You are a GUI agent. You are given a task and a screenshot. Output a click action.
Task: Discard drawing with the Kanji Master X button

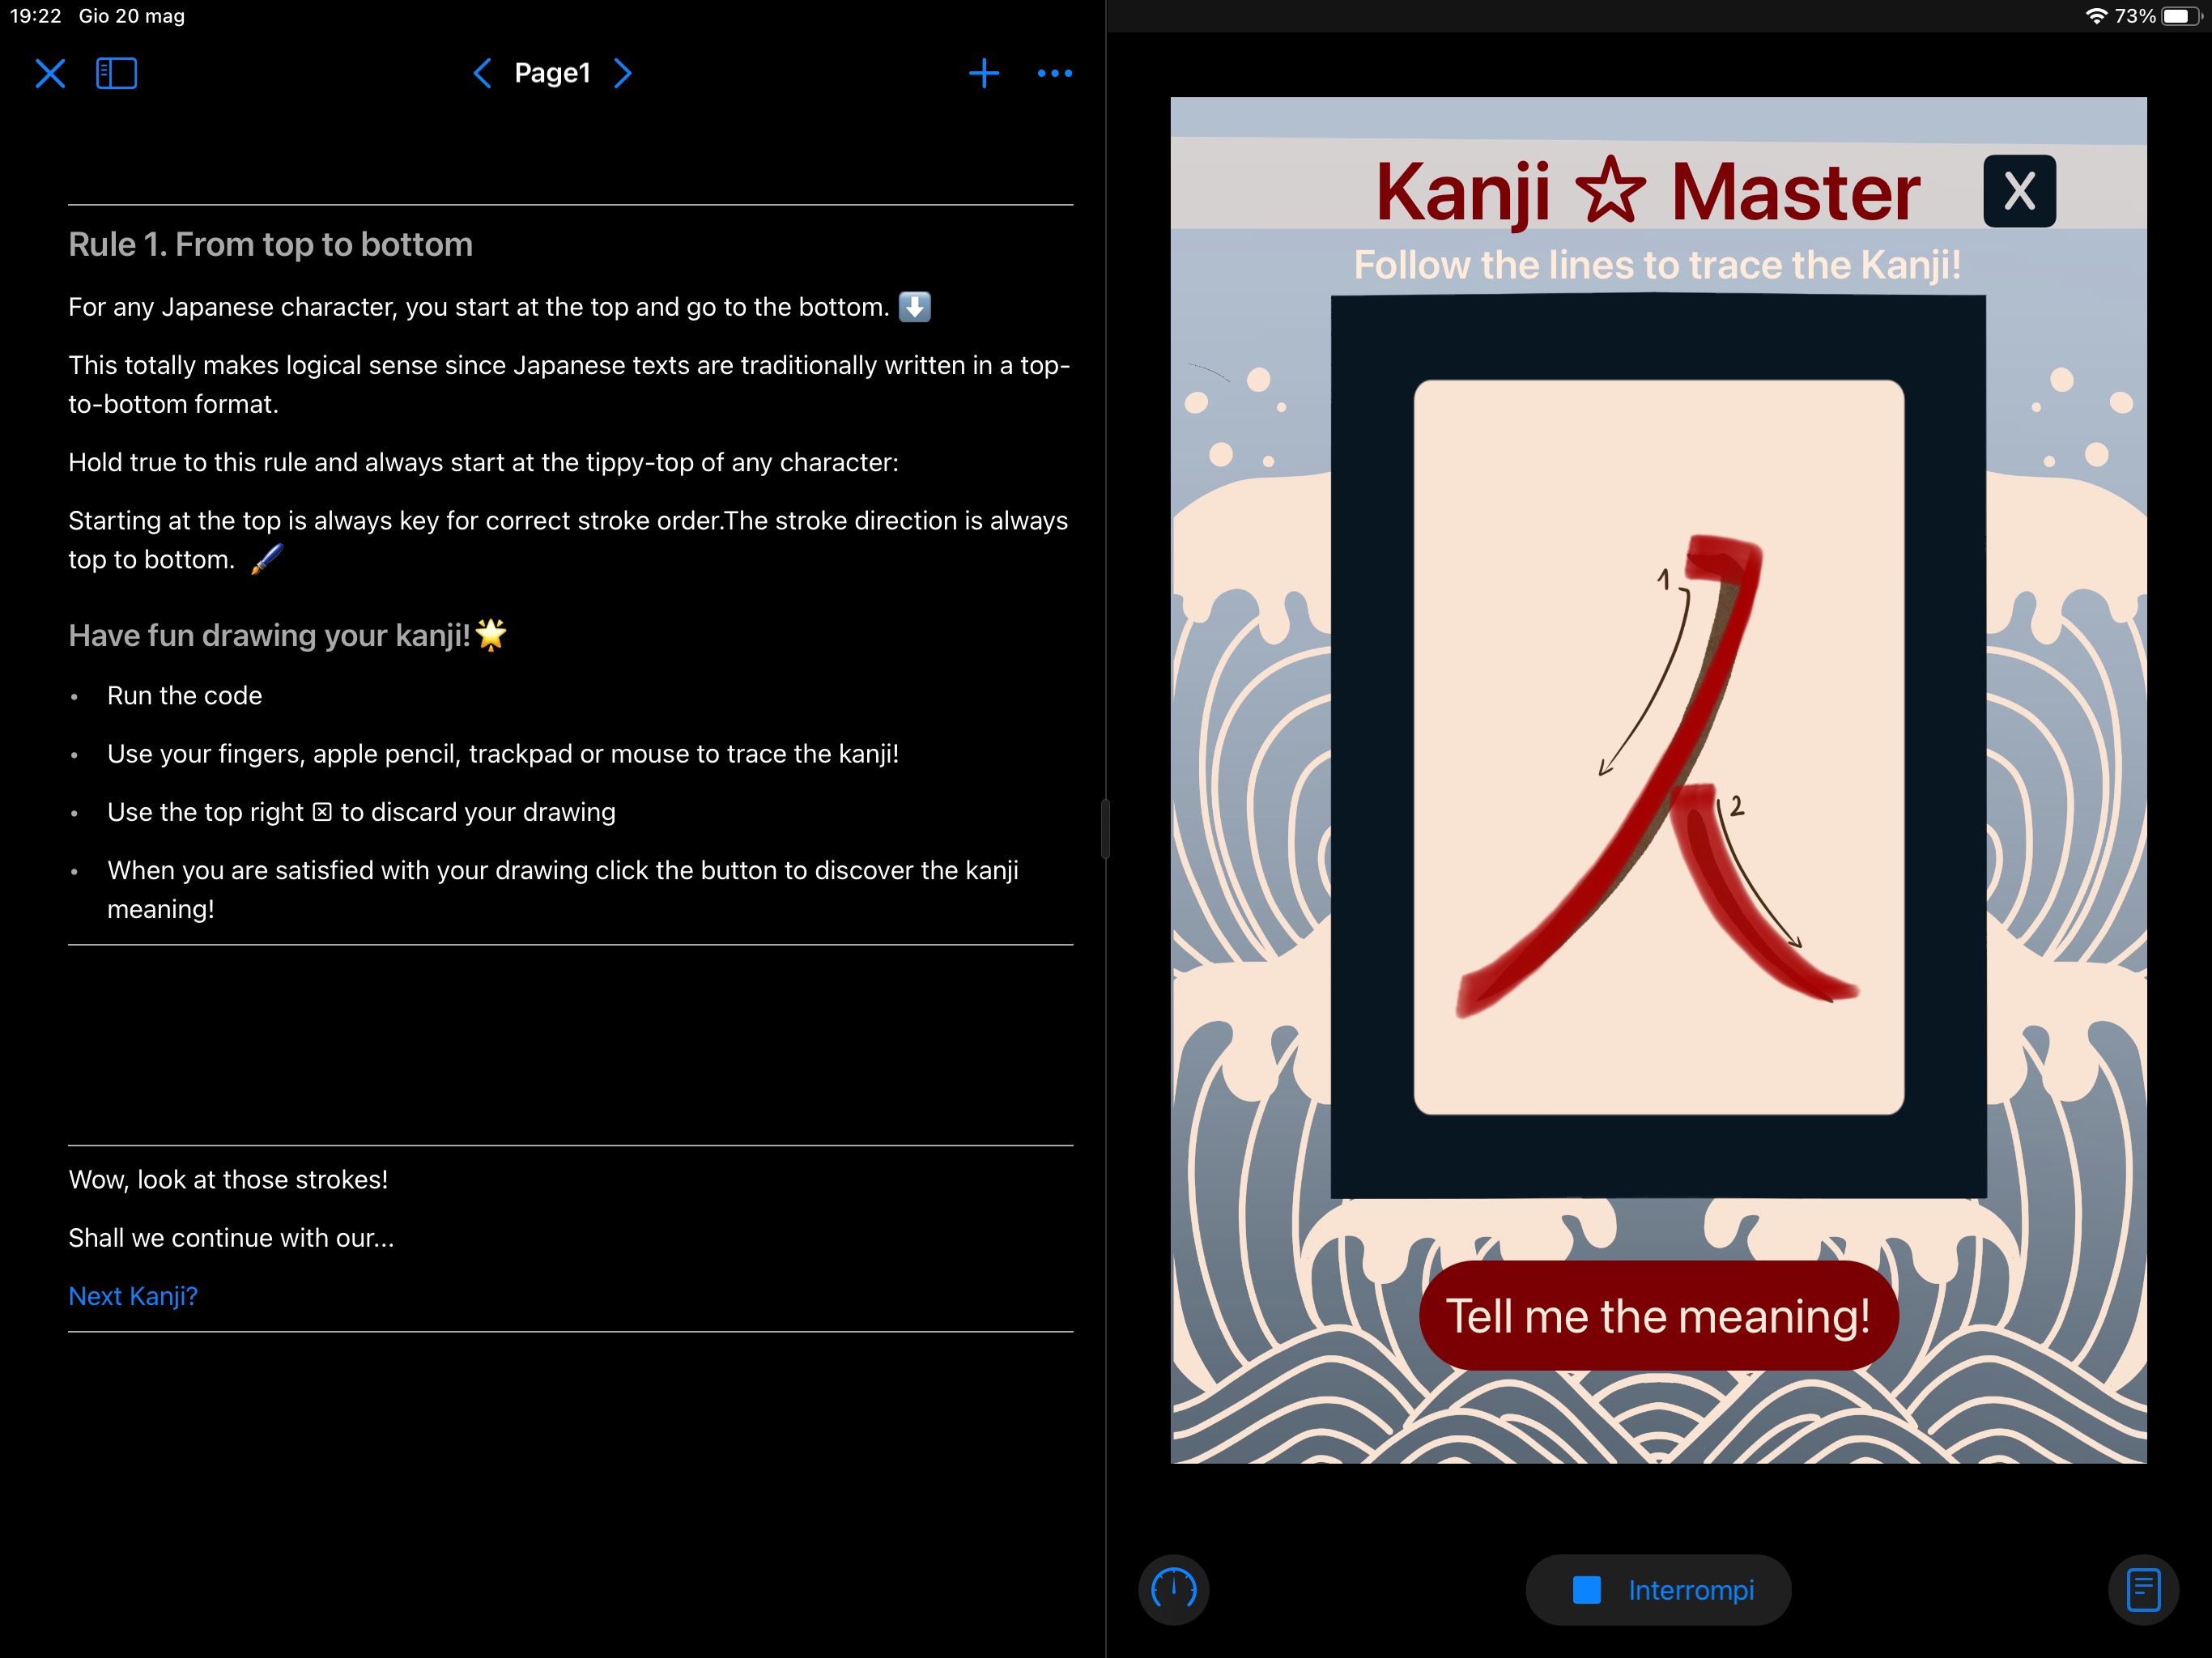coord(2019,191)
